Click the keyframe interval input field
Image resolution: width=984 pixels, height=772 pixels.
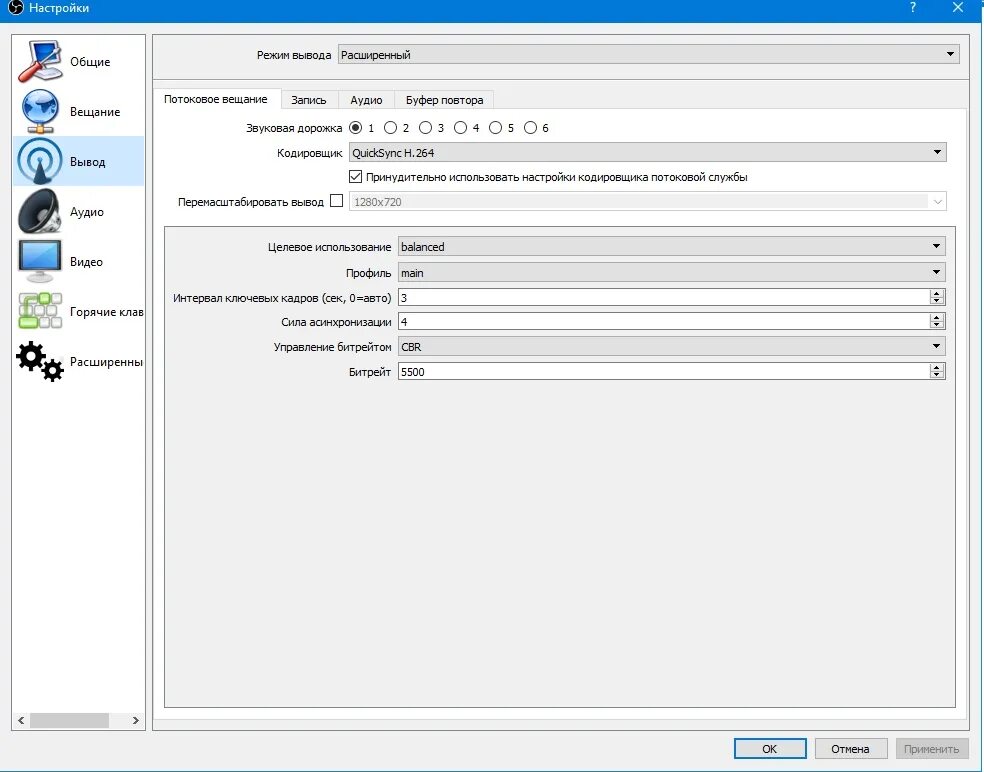point(663,298)
